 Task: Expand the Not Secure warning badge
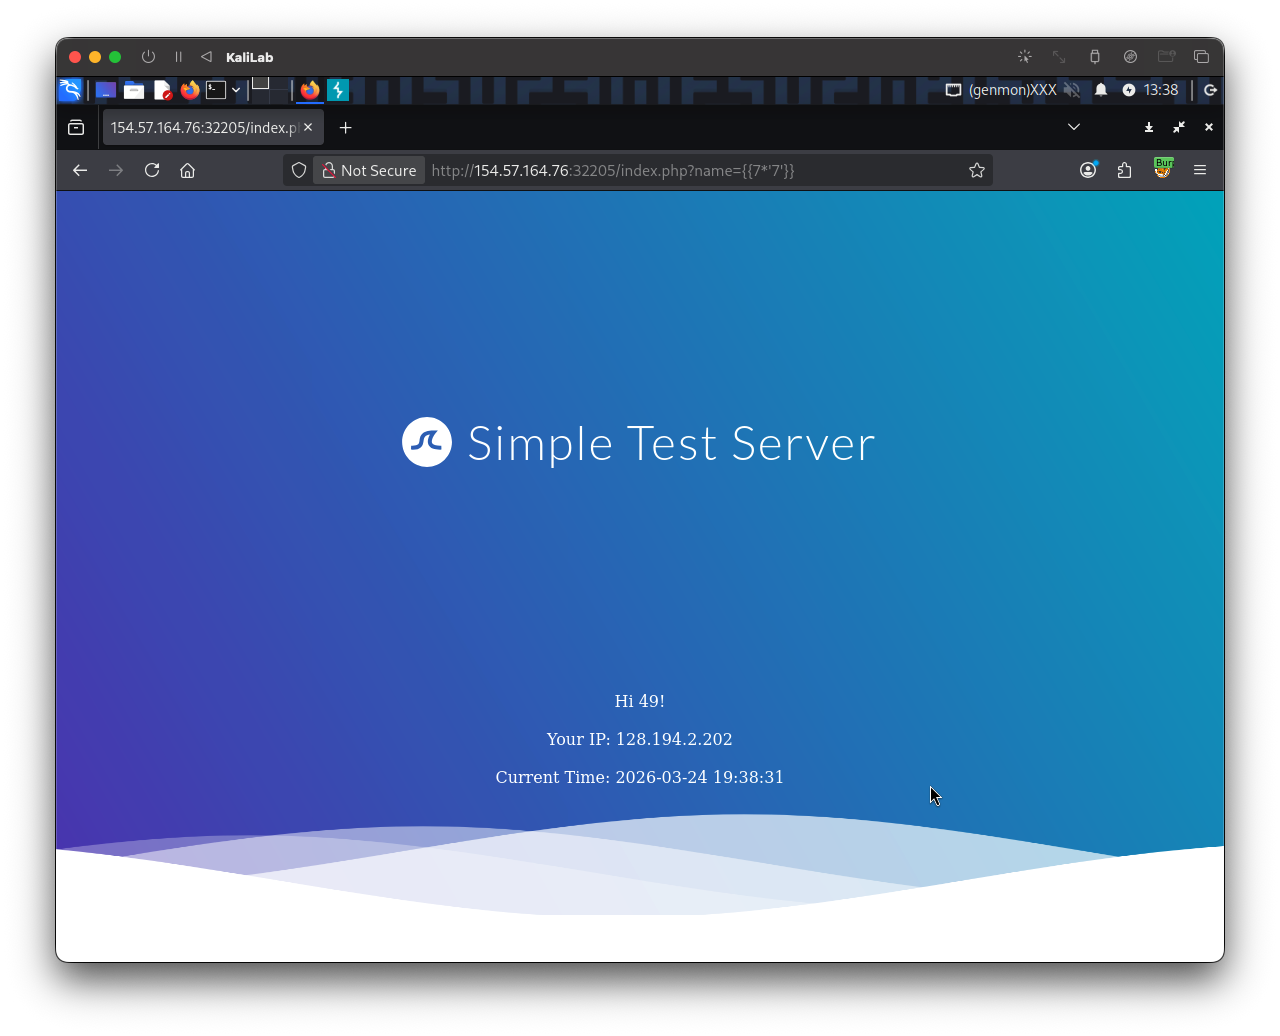368,170
